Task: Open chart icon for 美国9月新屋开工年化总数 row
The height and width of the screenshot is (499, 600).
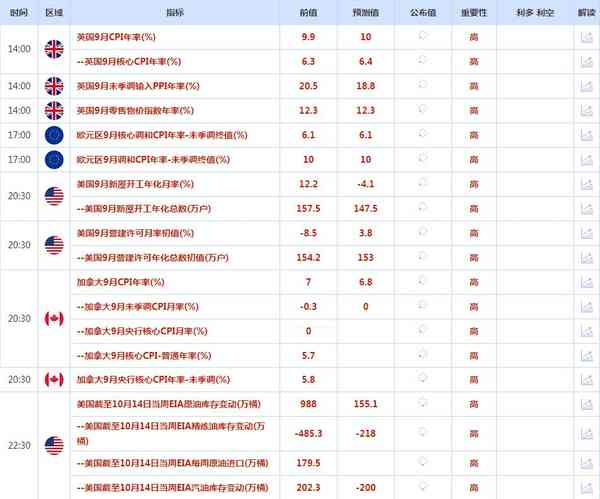Action: pyautogui.click(x=586, y=209)
